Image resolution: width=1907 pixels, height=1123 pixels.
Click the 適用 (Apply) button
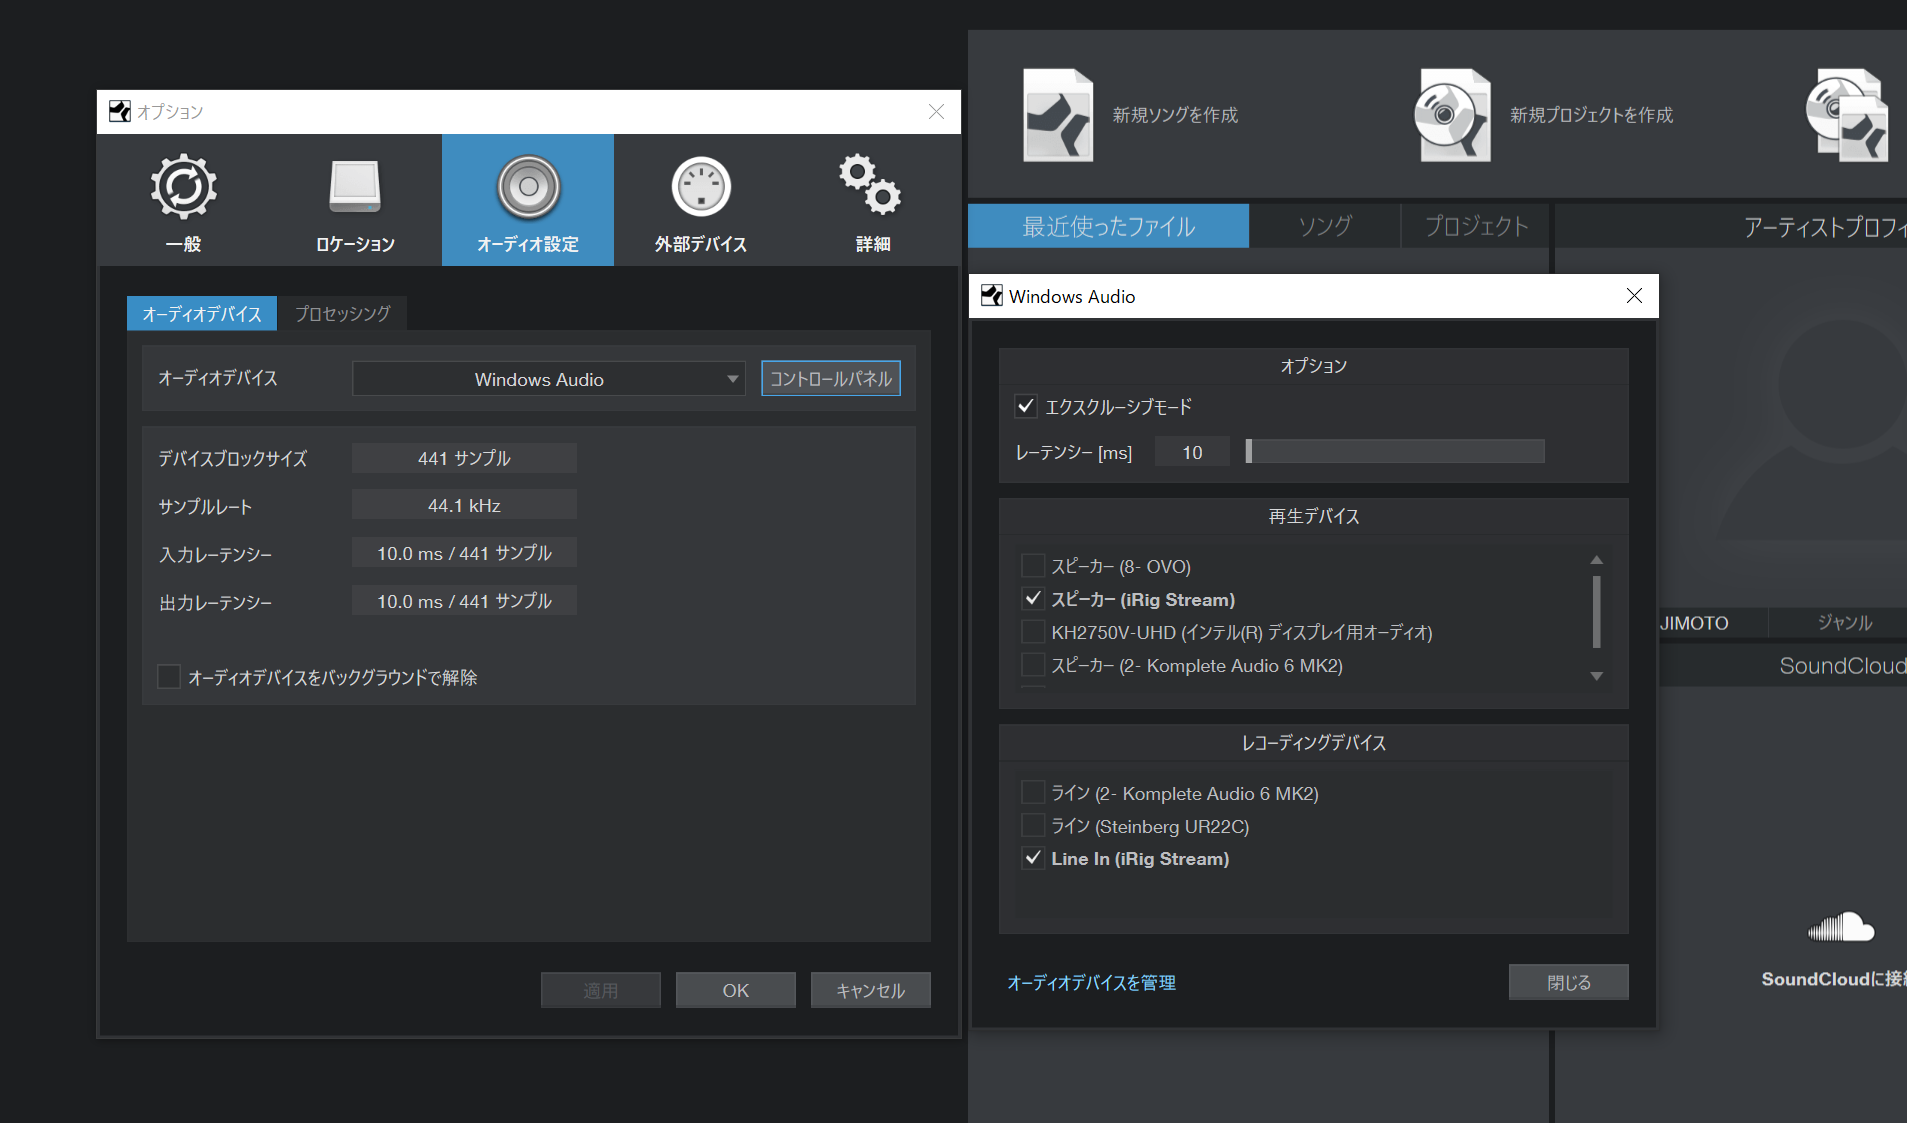[601, 990]
